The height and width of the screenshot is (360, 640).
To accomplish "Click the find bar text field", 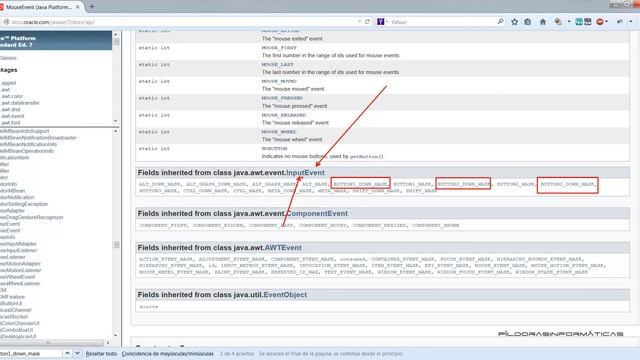I will point(31,353).
